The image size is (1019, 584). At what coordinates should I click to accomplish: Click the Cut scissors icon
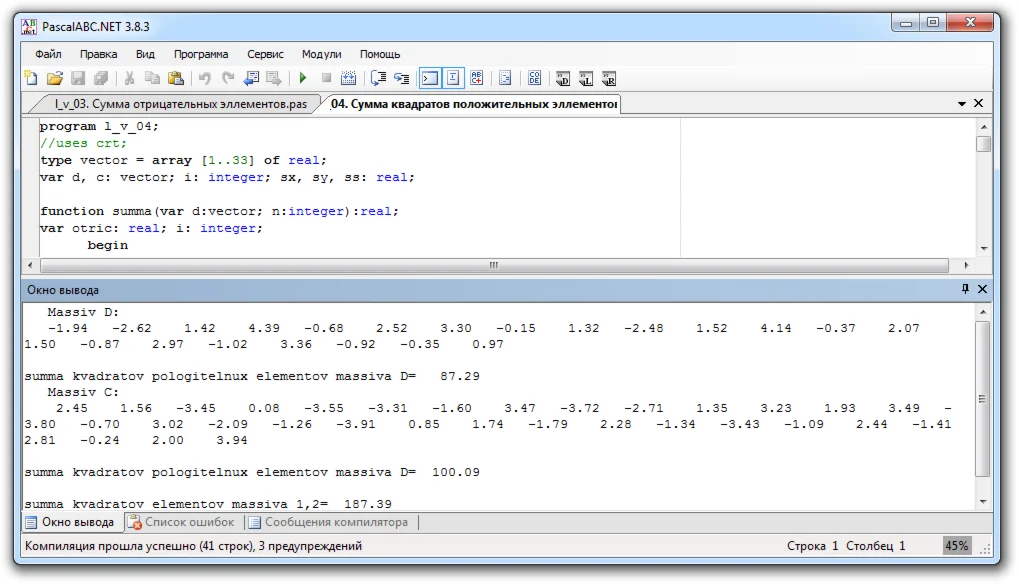click(x=129, y=78)
